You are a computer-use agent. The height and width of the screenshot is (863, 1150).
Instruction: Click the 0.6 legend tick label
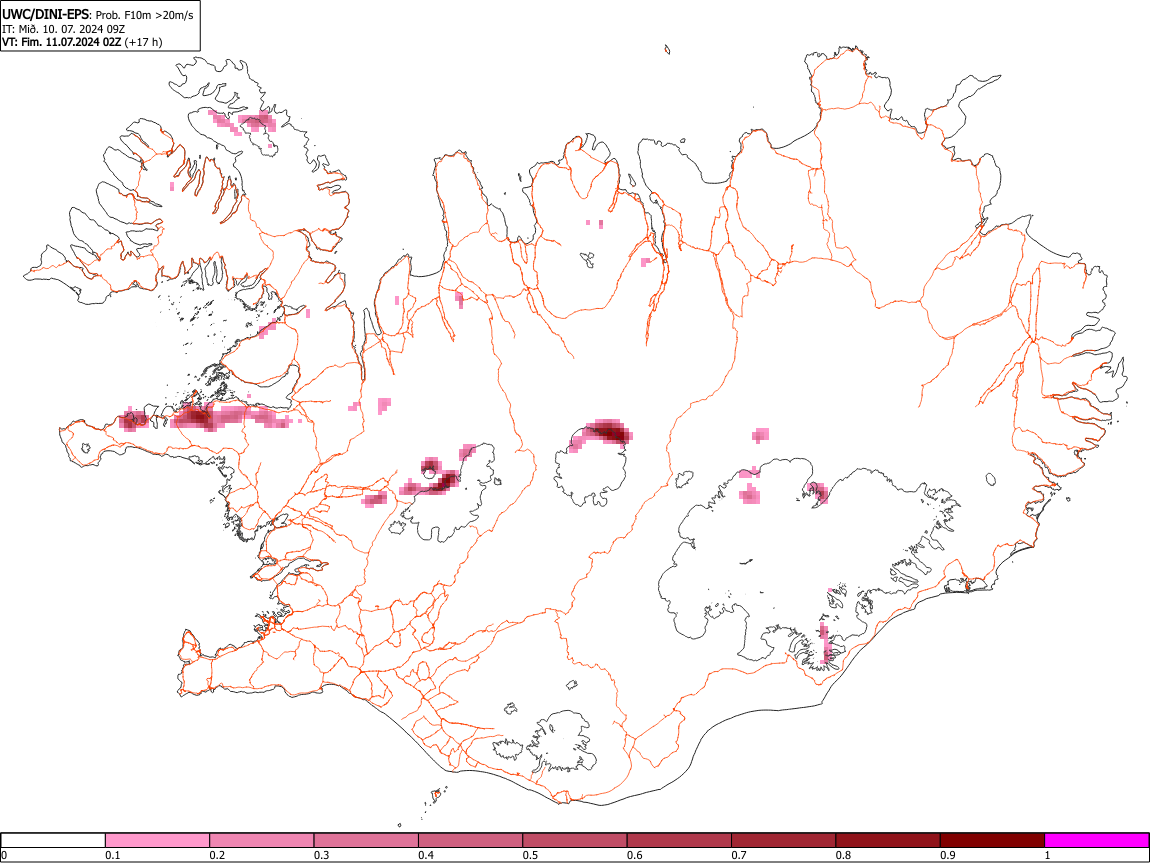[x=634, y=855]
